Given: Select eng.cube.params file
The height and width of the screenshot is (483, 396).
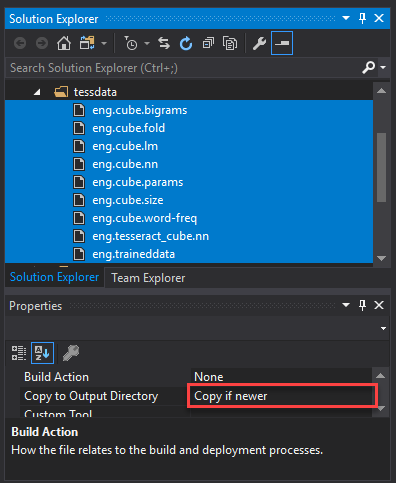Looking at the screenshot, I should (x=138, y=182).
